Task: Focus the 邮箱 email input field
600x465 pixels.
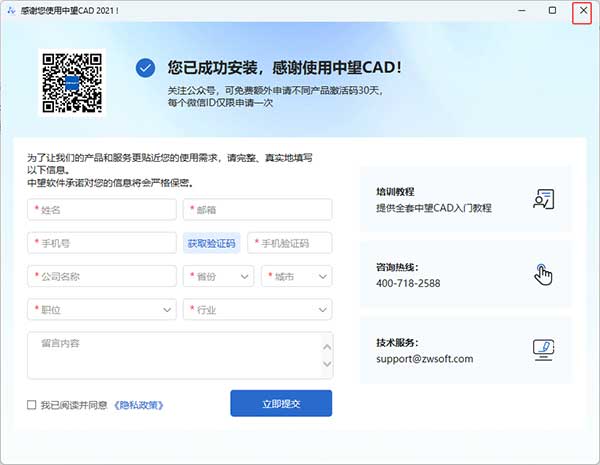Action: [x=258, y=209]
